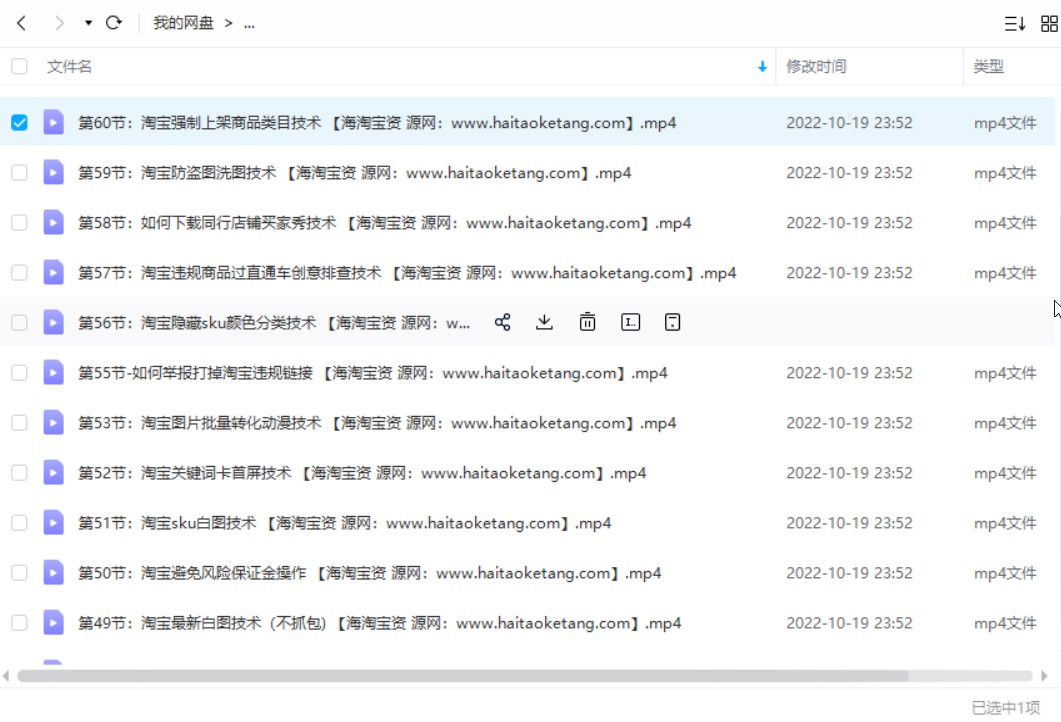1061x722 pixels.
Task: Open more options for 第56节 file
Action: pyautogui.click(x=672, y=322)
